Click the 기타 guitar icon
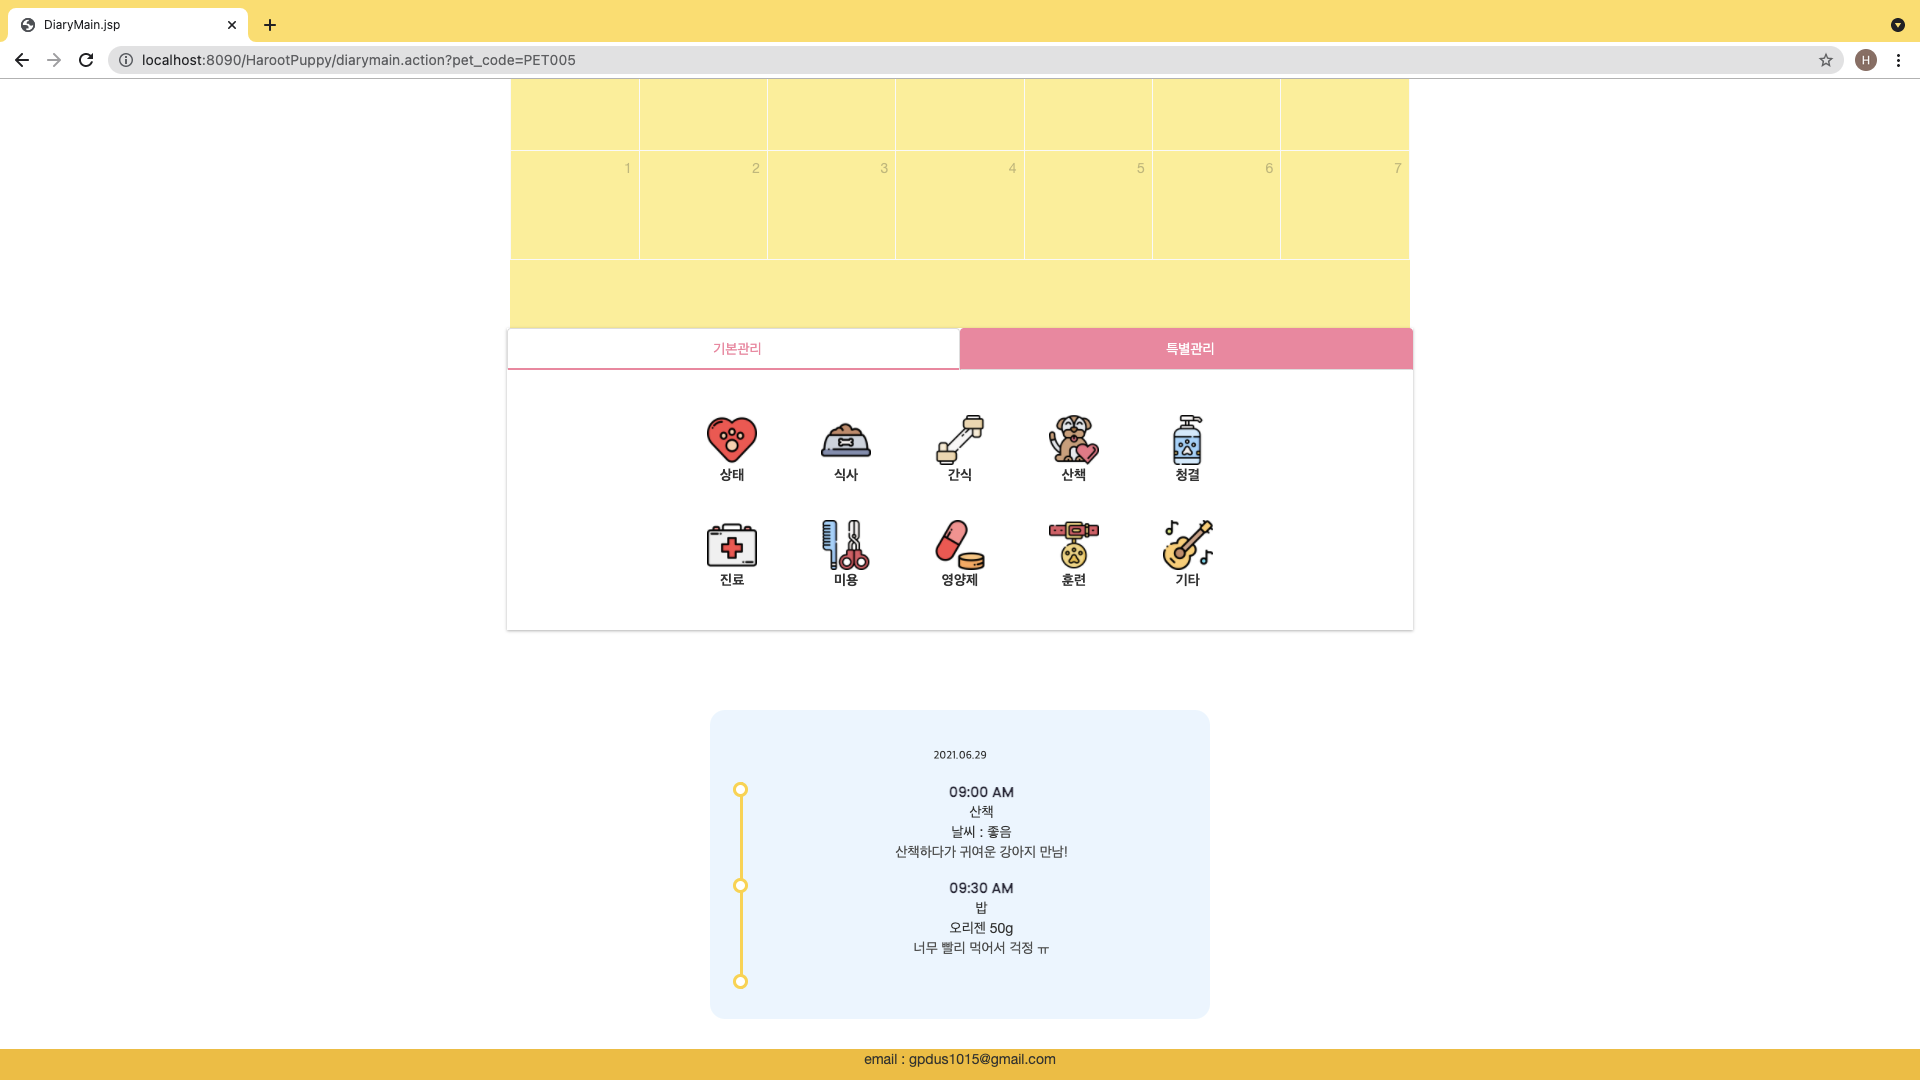 (1187, 545)
